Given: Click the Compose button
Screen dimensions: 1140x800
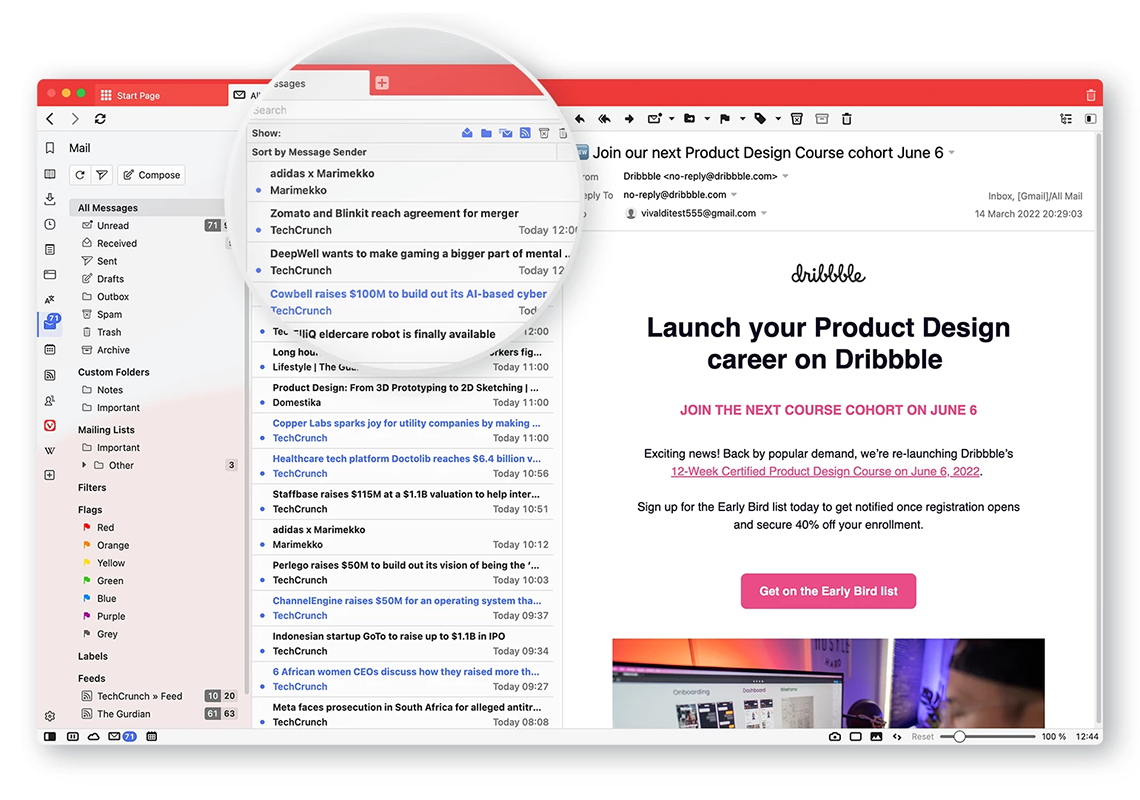Looking at the screenshot, I should 151,175.
